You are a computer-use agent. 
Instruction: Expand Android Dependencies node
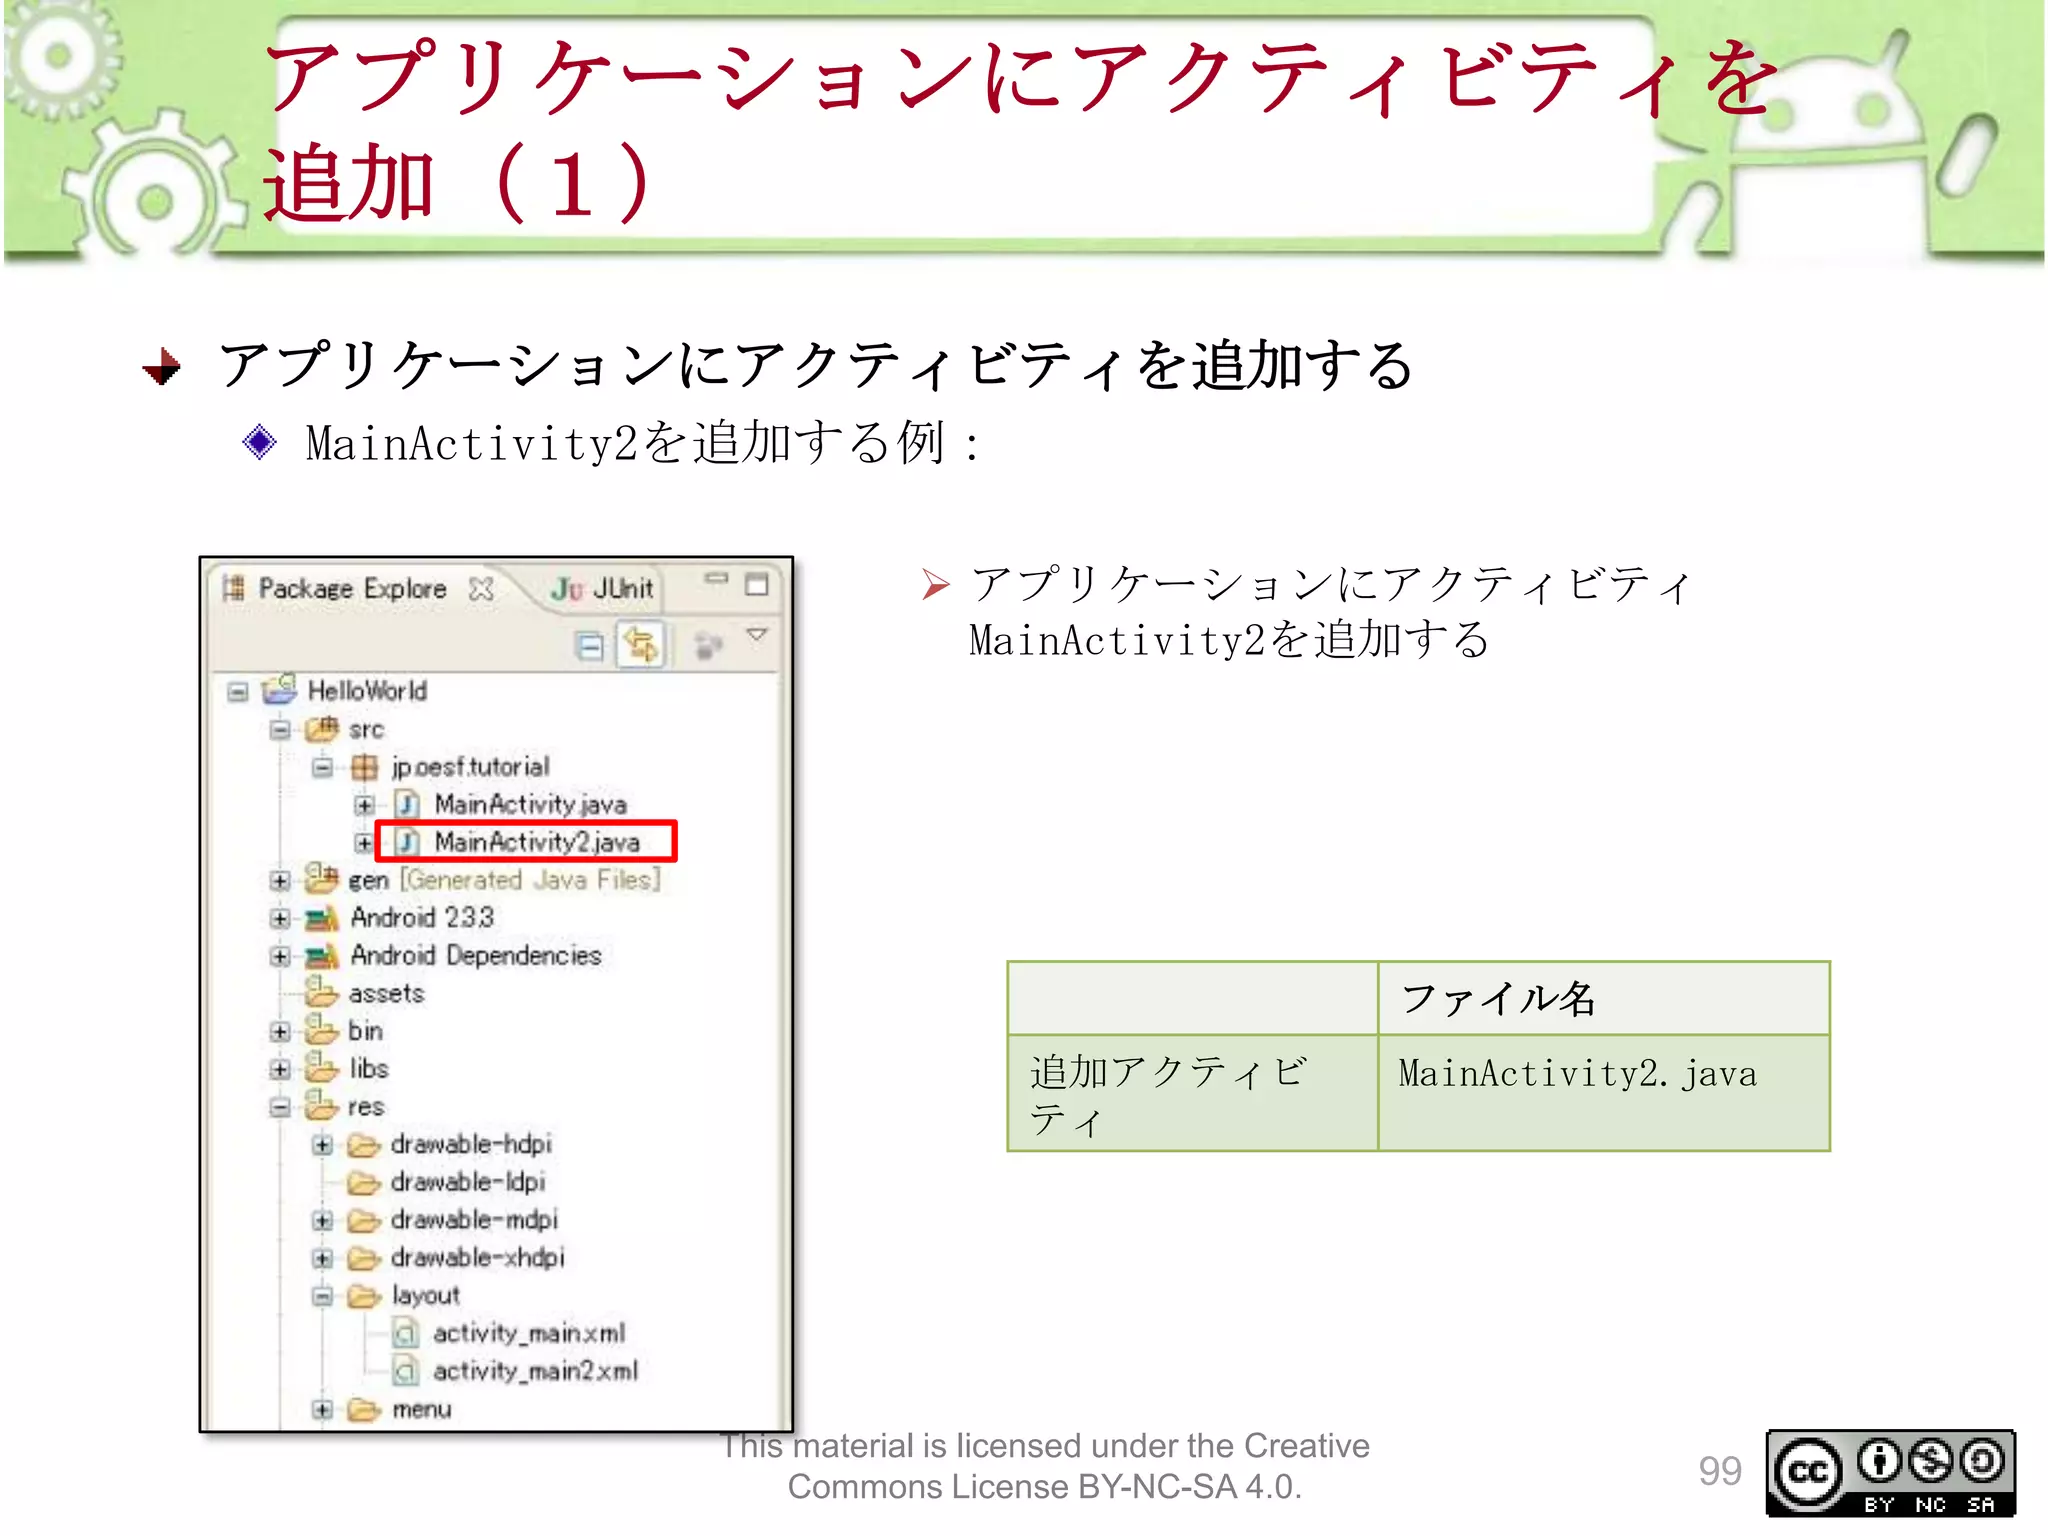click(280, 956)
